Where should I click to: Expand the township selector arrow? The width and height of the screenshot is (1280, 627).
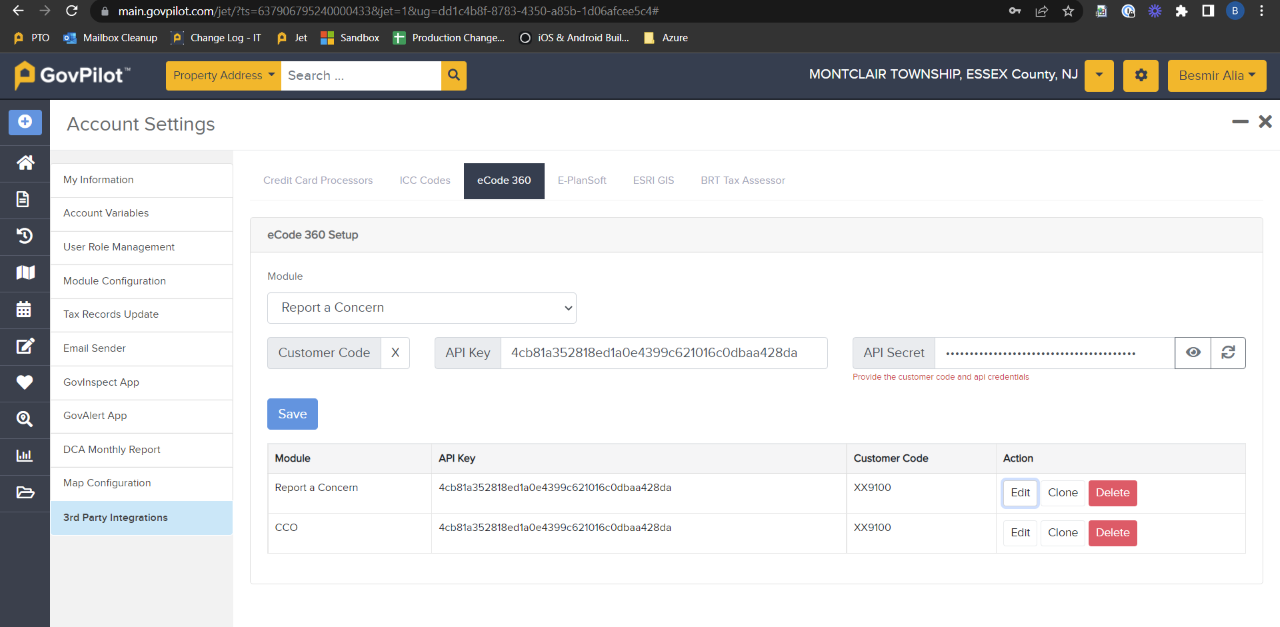1099,76
